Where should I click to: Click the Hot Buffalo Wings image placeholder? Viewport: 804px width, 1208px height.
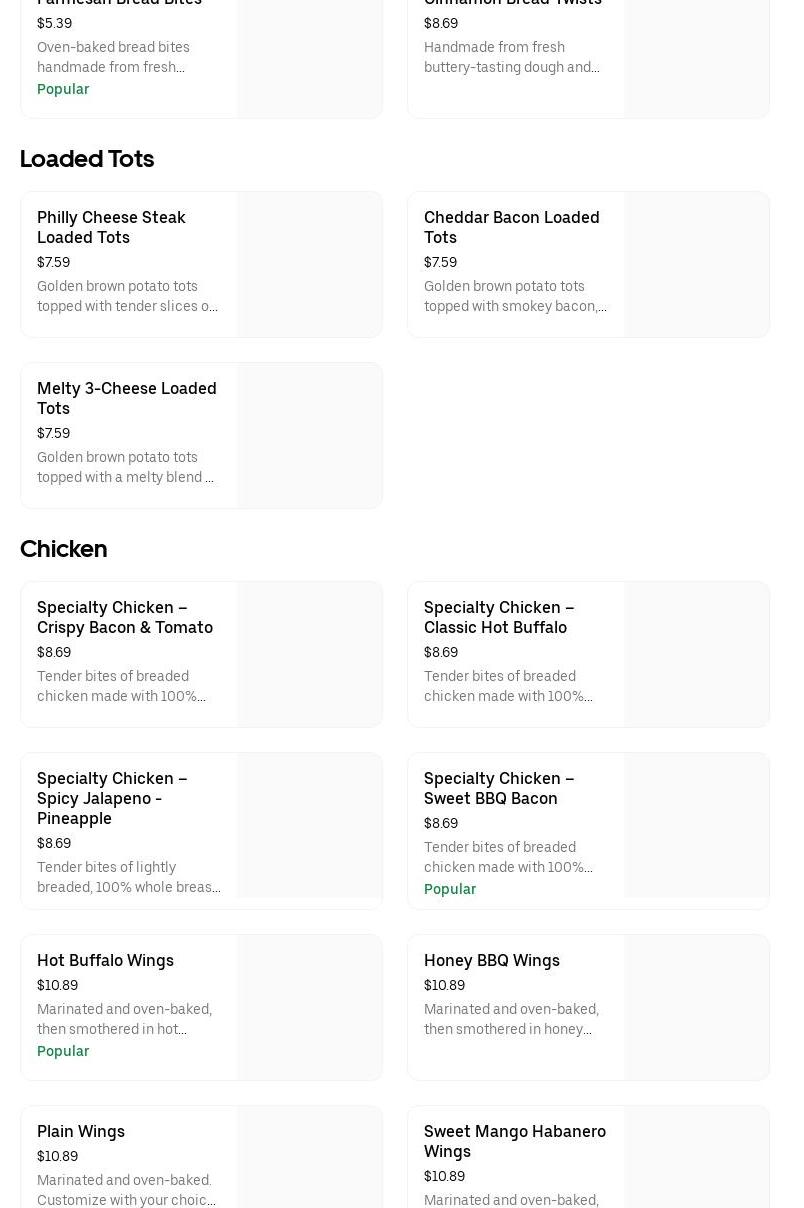pos(309,1007)
